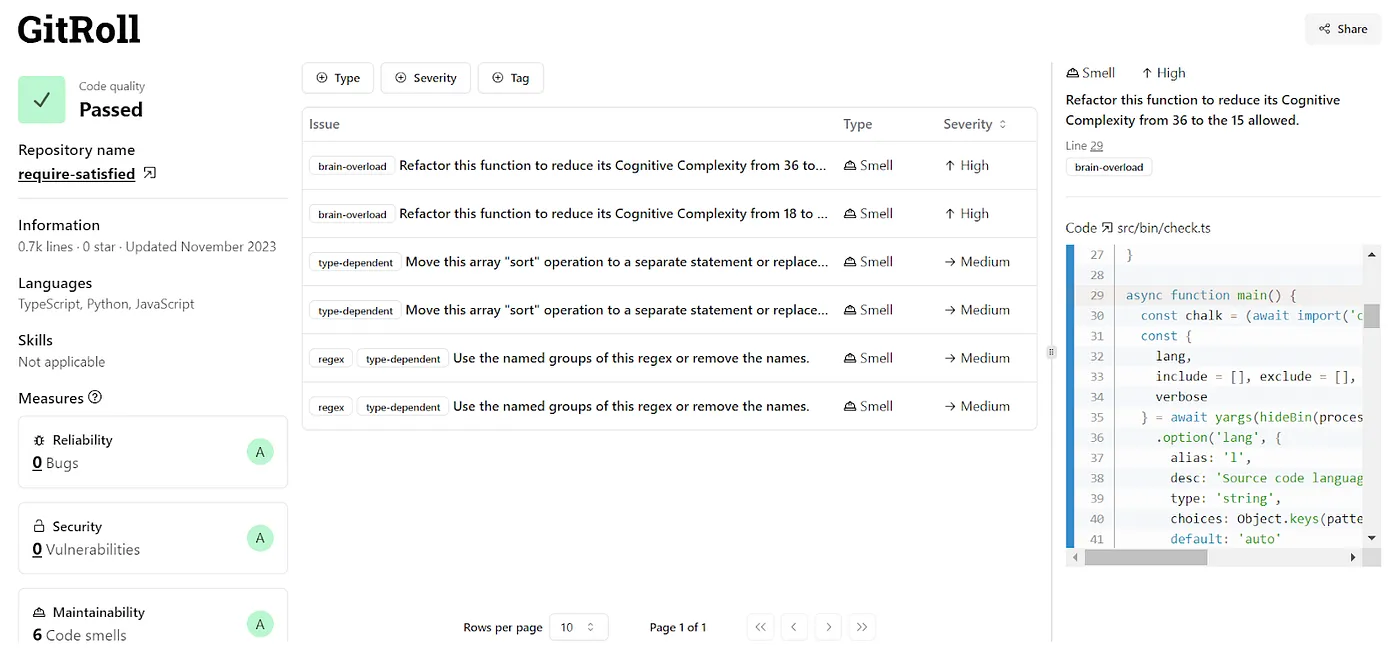Click the Measures help question-mark icon
The height and width of the screenshot is (651, 1400).
click(x=95, y=398)
